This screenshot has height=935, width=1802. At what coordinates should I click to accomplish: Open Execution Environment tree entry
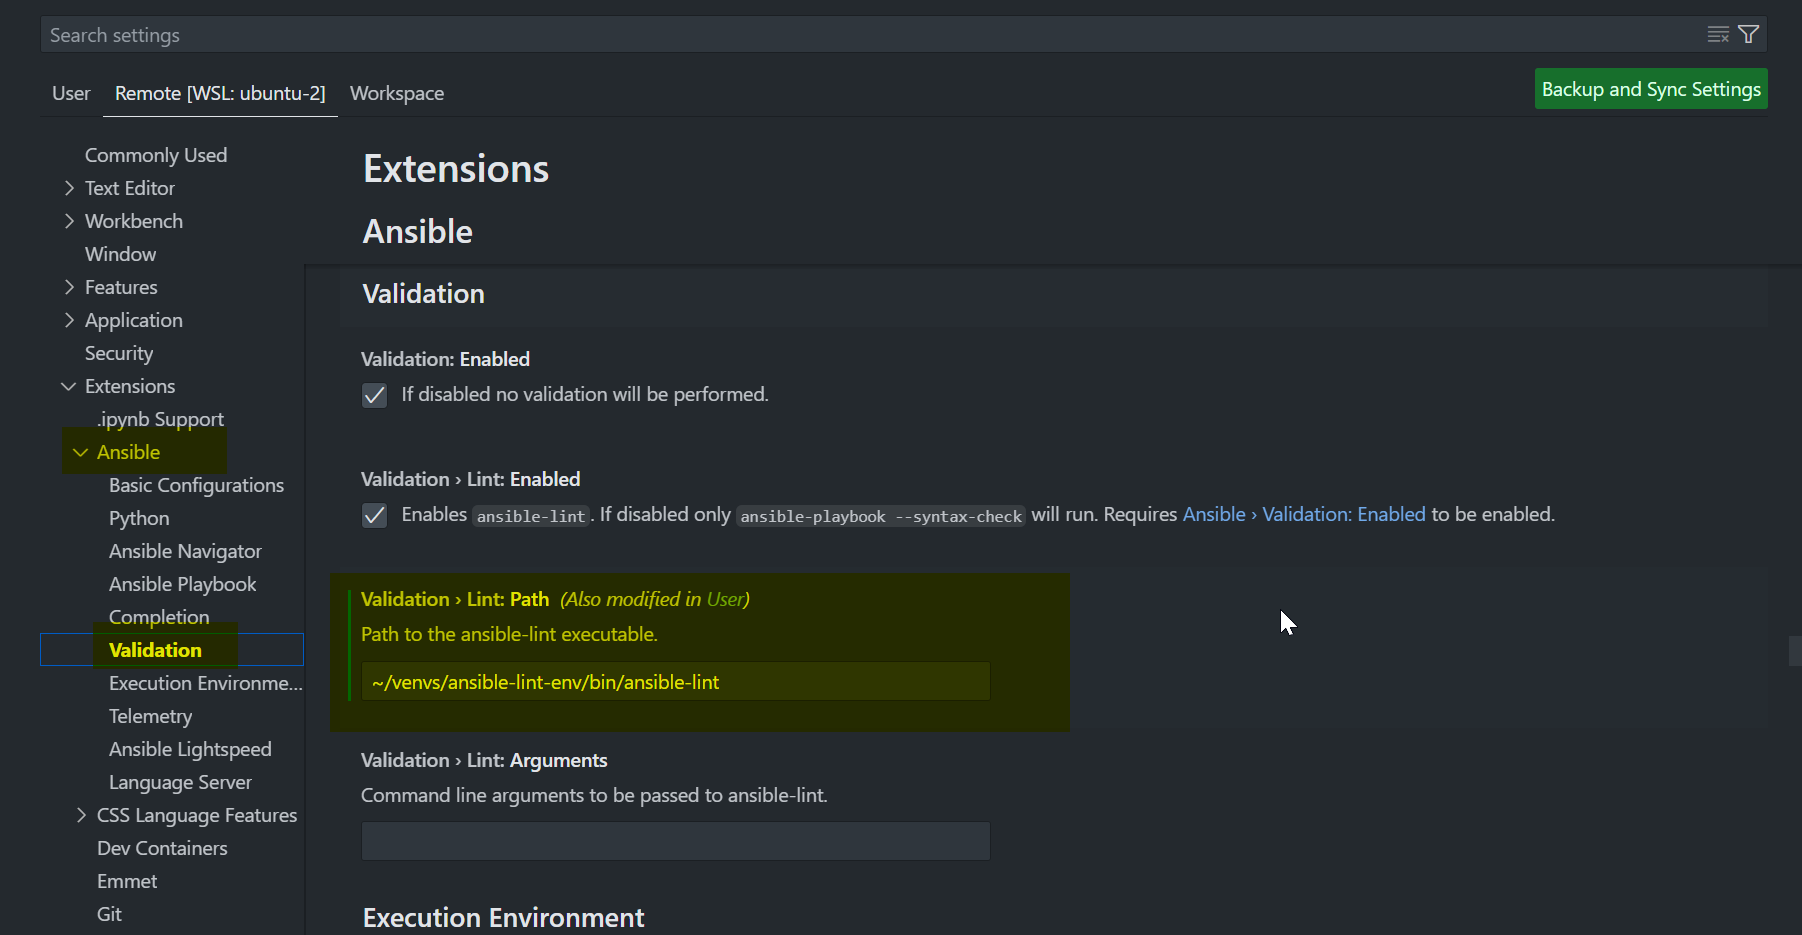point(205,683)
